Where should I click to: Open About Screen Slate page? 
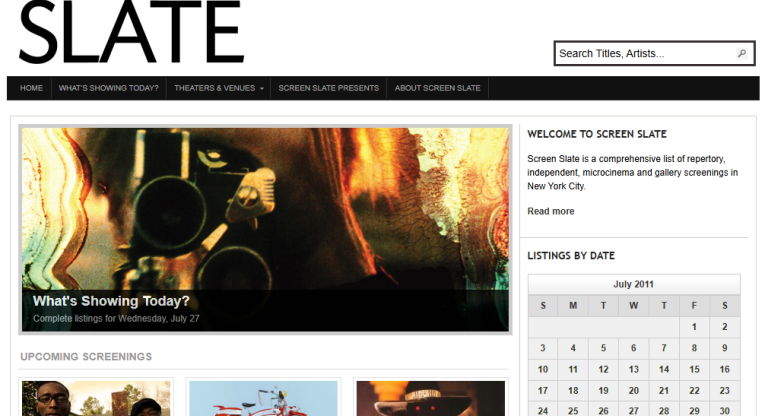point(438,88)
